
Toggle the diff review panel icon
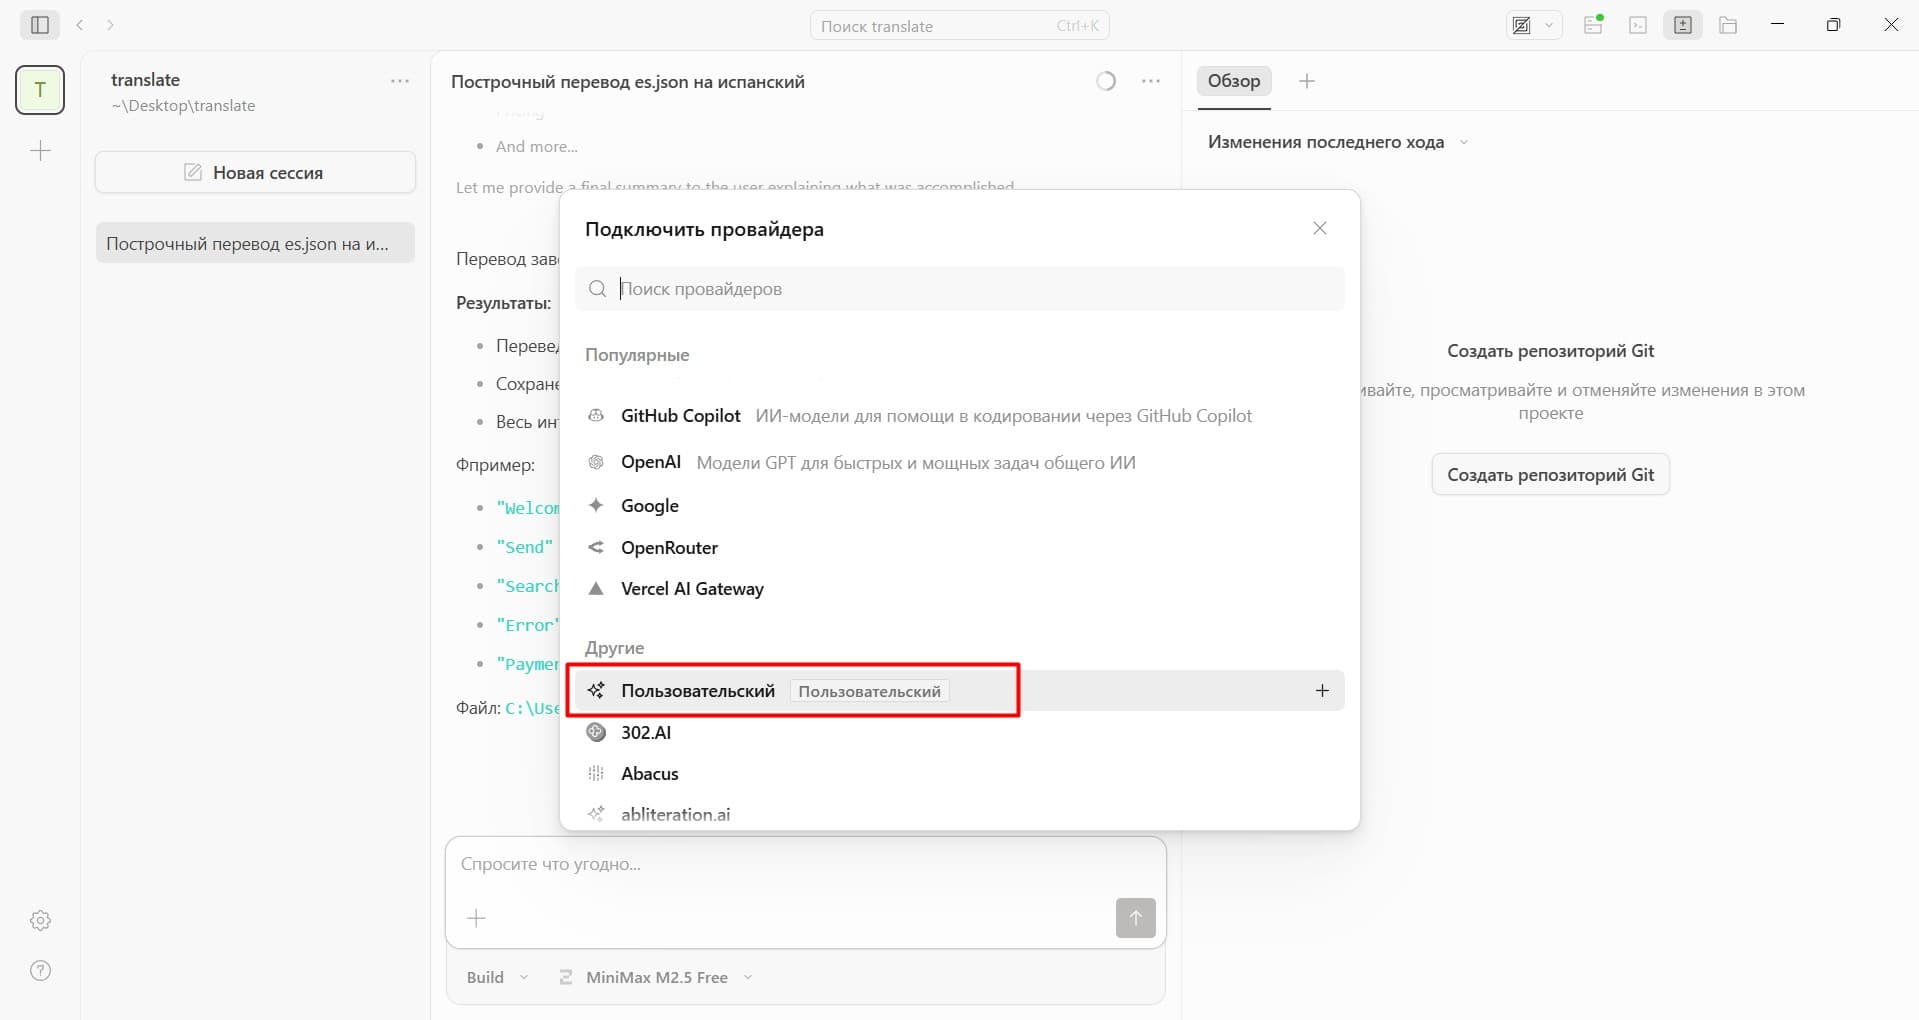click(1683, 26)
